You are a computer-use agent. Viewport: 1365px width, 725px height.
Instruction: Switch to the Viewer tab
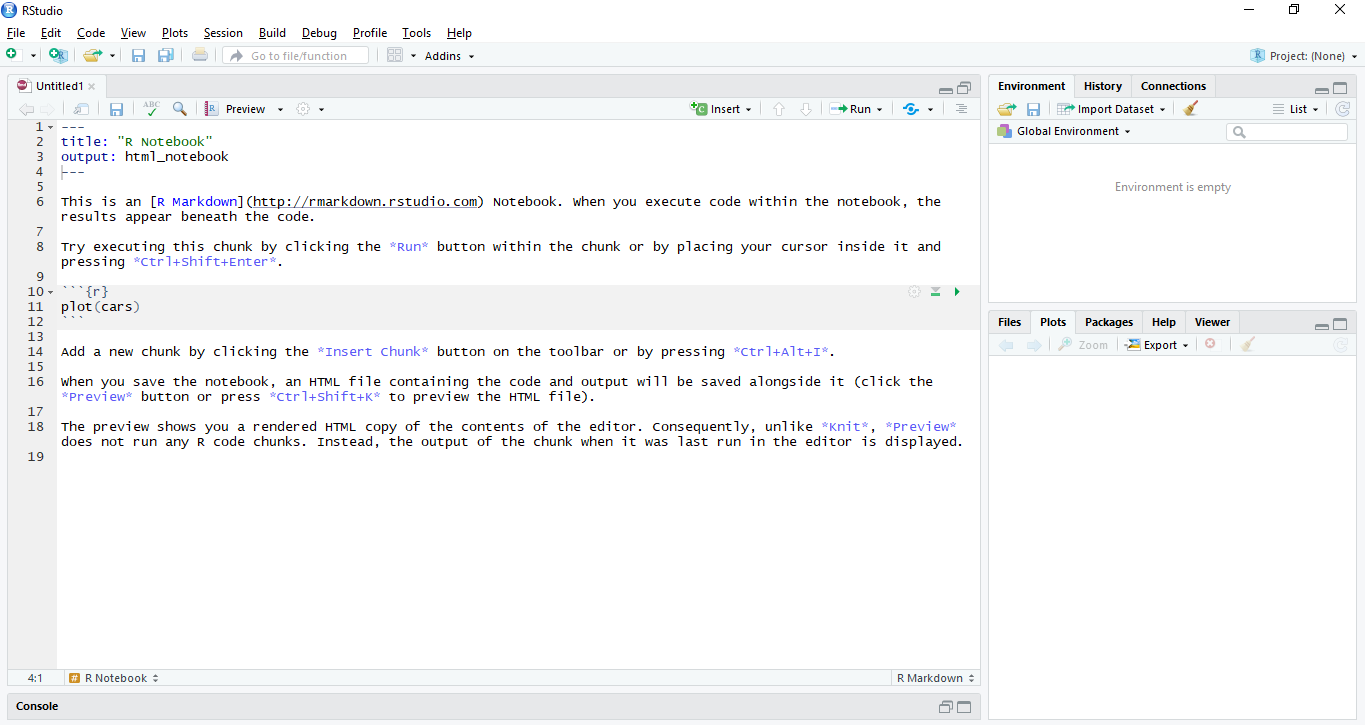click(1212, 322)
